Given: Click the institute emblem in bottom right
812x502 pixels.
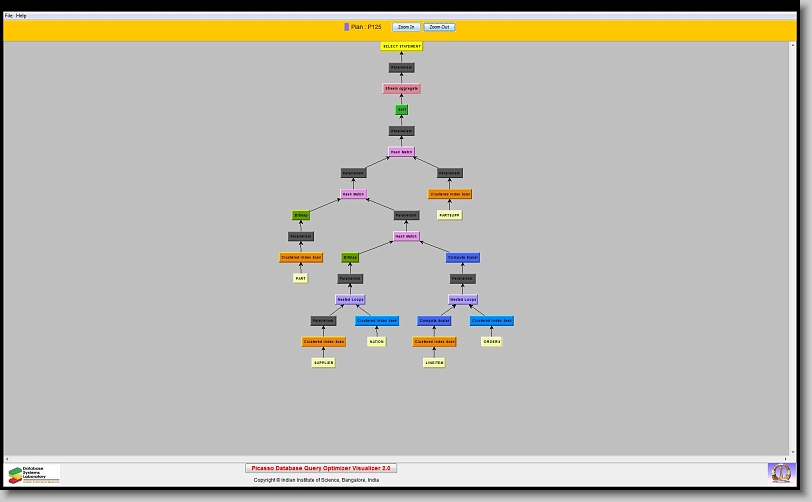Looking at the screenshot, I should (779, 472).
